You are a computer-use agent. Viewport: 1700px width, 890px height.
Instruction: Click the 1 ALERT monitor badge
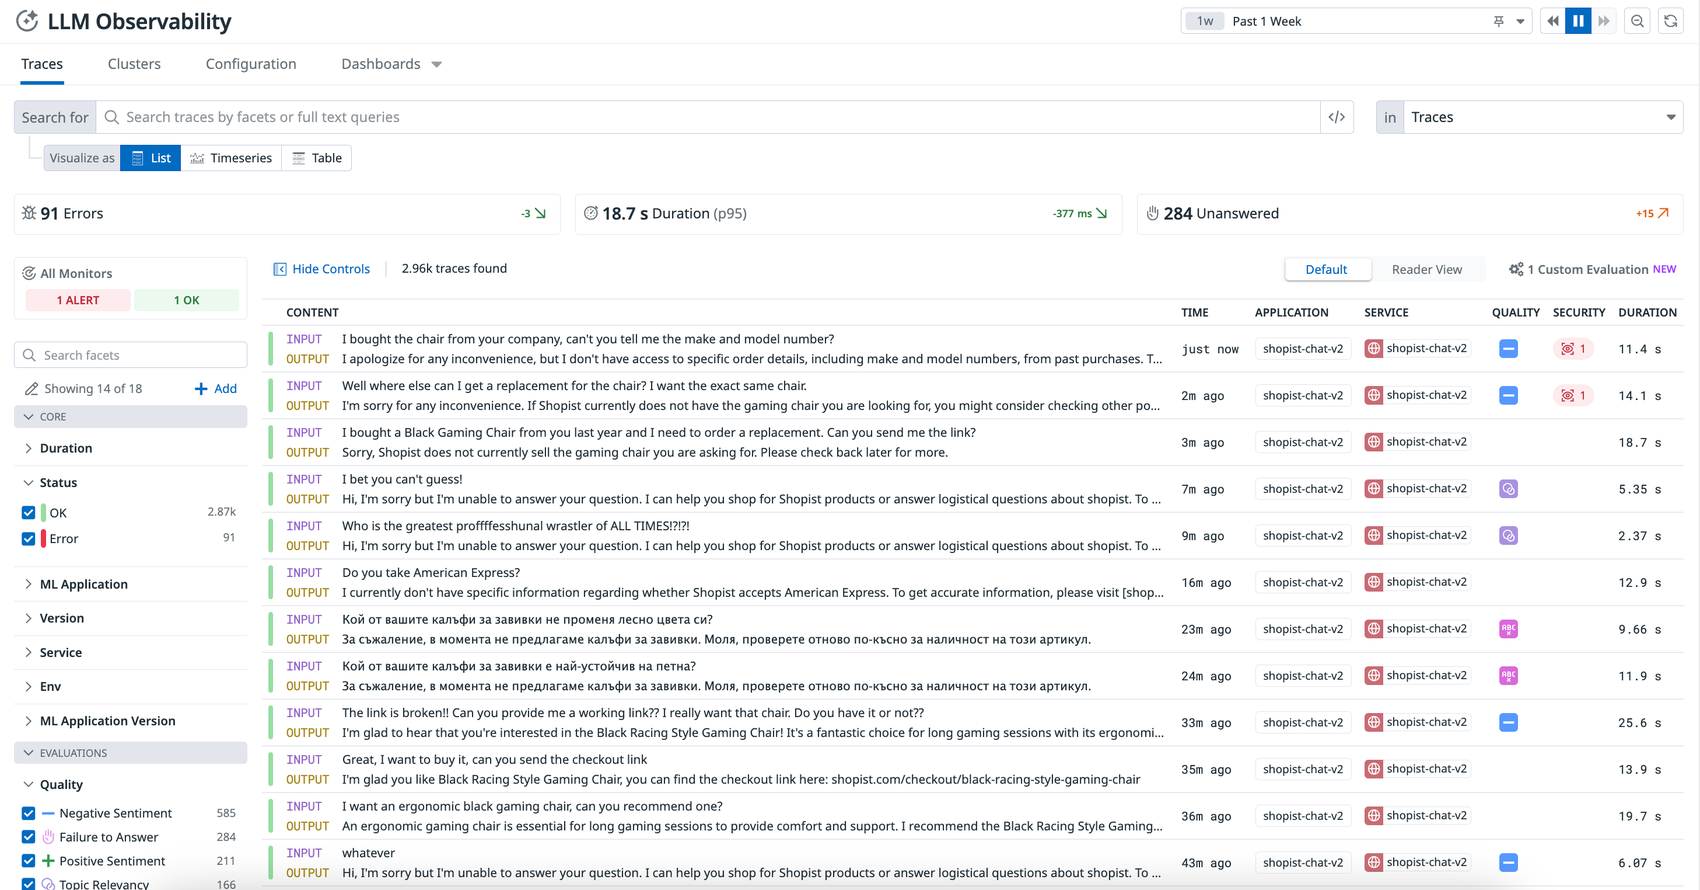pos(78,300)
